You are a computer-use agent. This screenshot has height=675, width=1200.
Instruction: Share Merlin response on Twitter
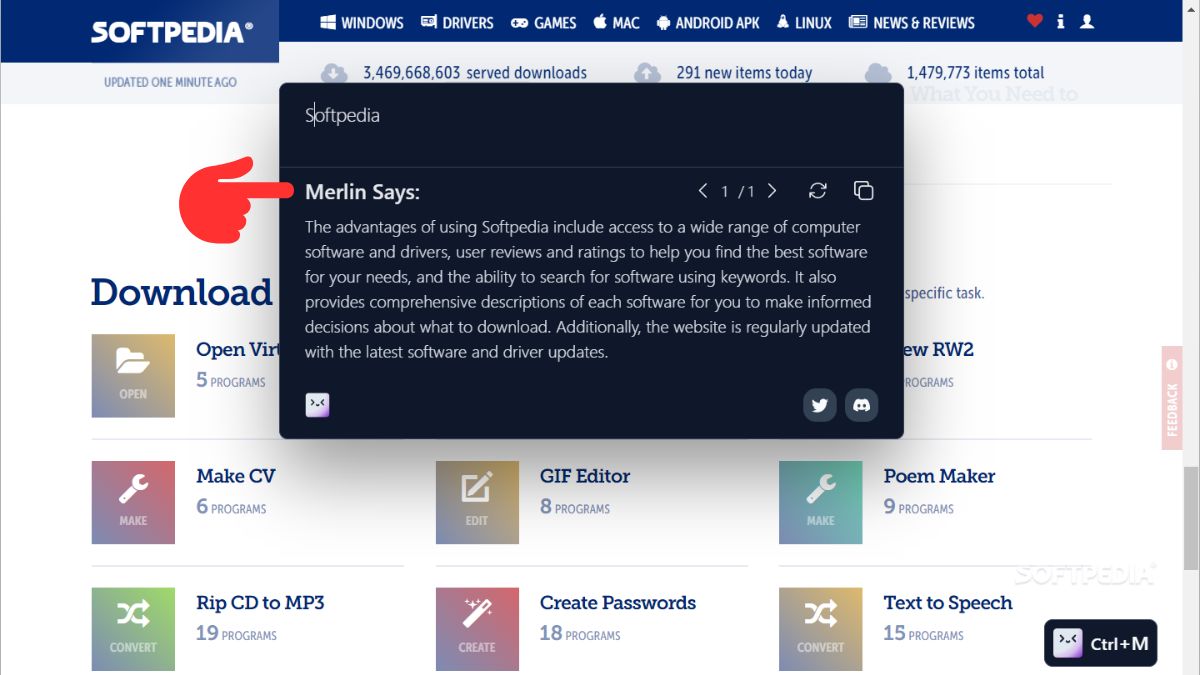[x=820, y=405]
